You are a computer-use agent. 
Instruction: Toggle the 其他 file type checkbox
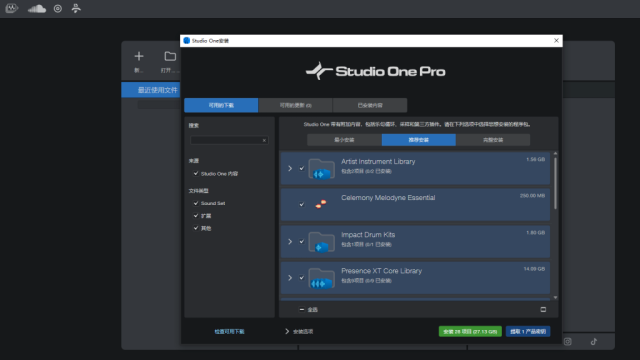[x=196, y=228]
